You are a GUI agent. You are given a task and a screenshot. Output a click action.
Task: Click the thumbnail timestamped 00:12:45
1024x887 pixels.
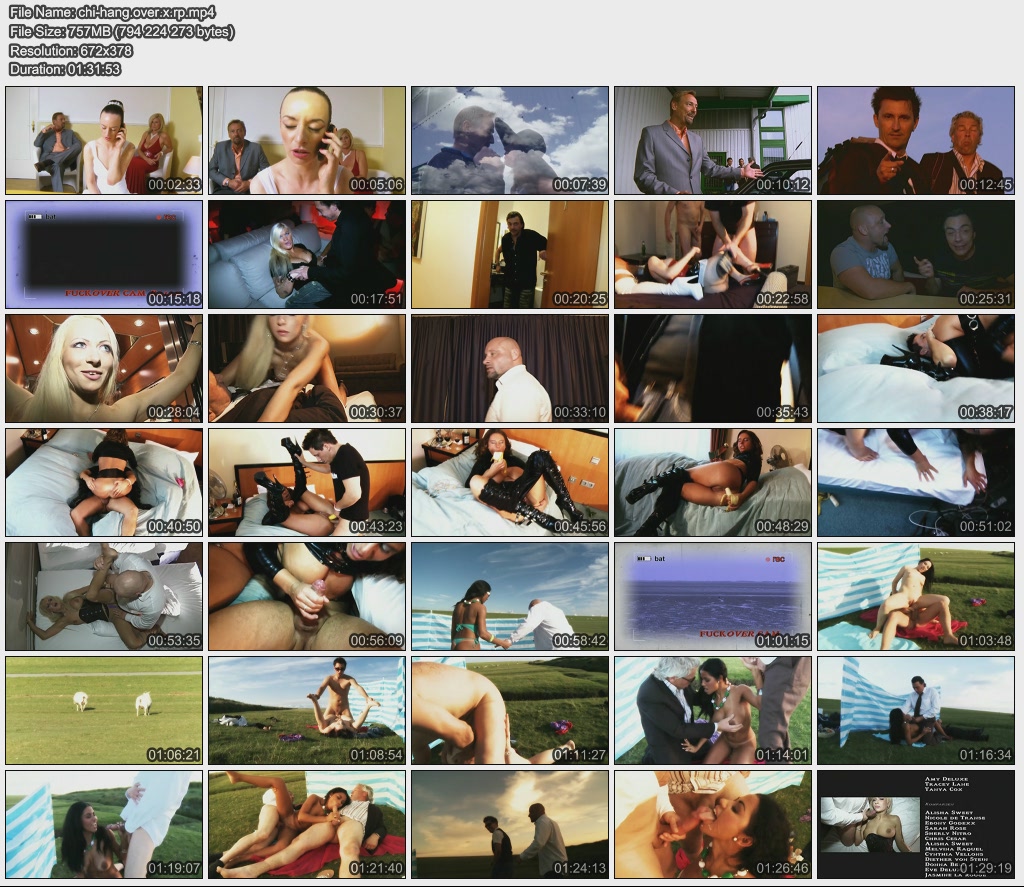(915, 140)
